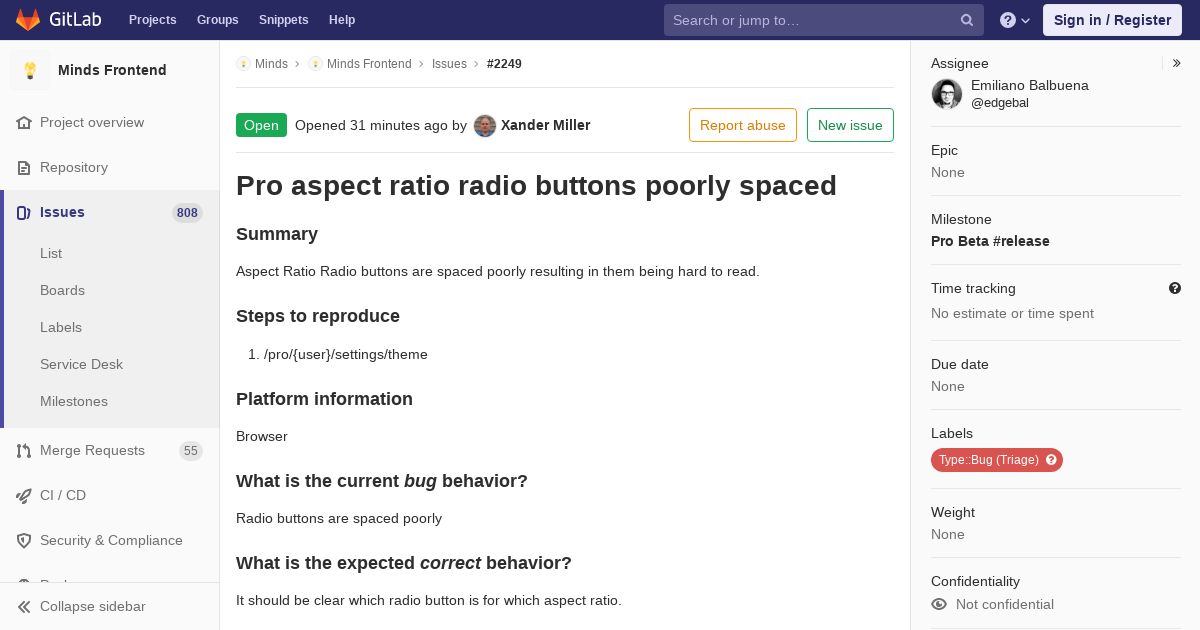The height and width of the screenshot is (630, 1200).
Task: Focus the Search or jump to field
Action: click(824, 20)
